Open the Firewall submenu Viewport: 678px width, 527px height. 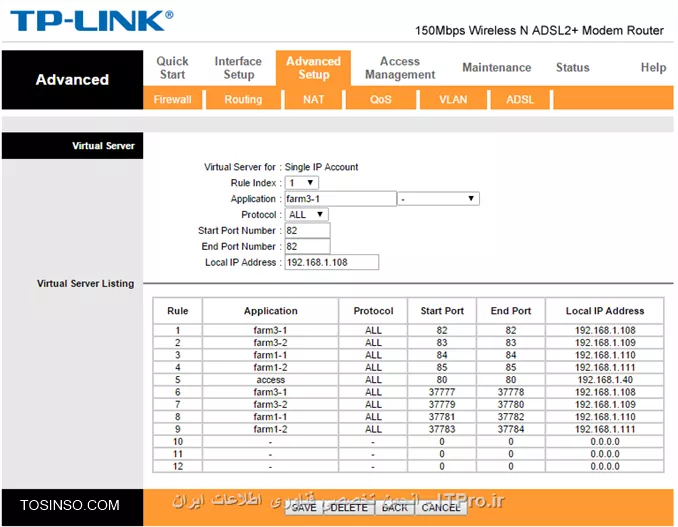click(x=173, y=99)
